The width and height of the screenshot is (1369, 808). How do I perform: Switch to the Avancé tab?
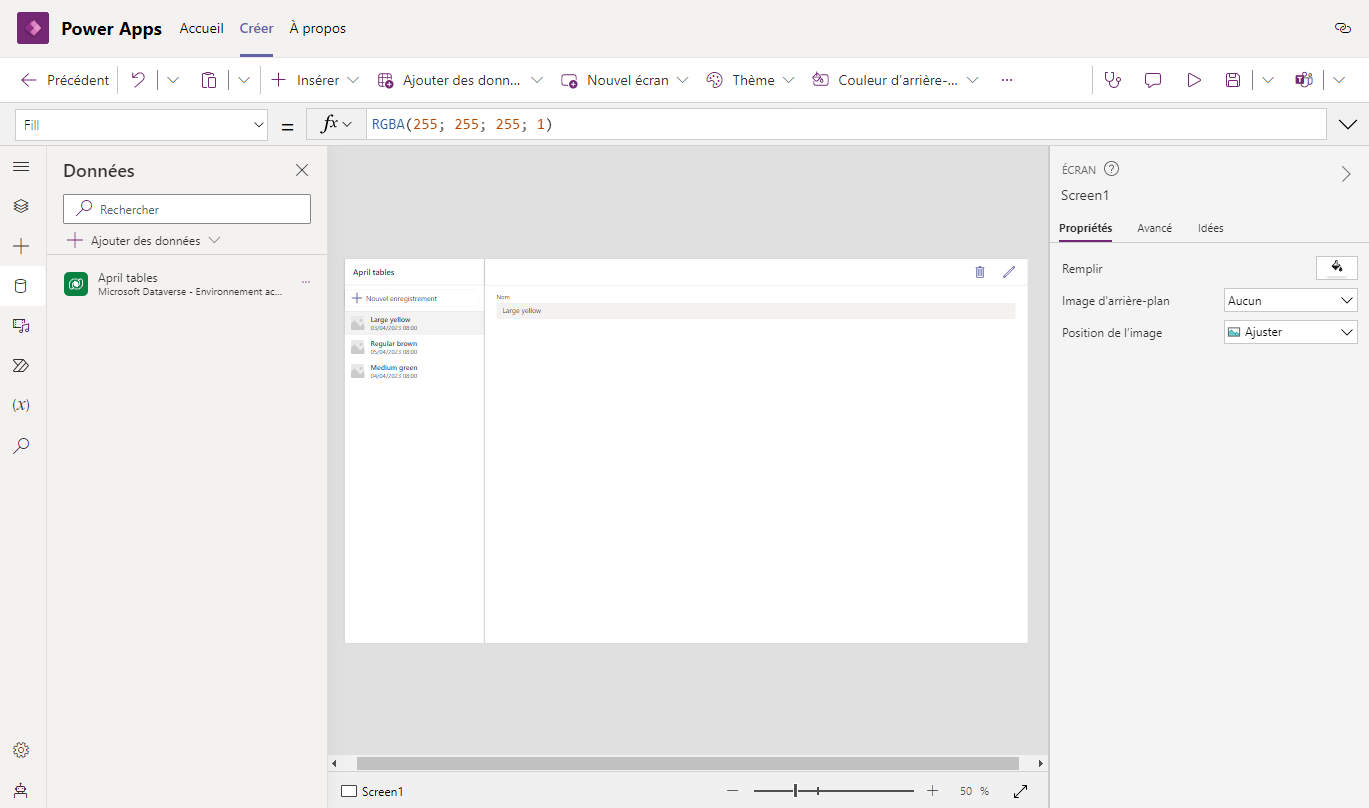pyautogui.click(x=1154, y=228)
